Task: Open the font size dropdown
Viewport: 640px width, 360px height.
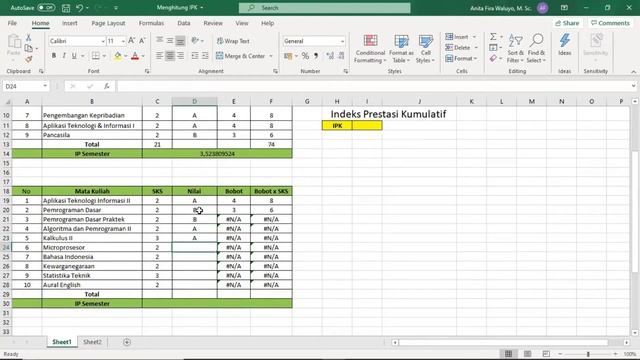Action: click(x=123, y=41)
